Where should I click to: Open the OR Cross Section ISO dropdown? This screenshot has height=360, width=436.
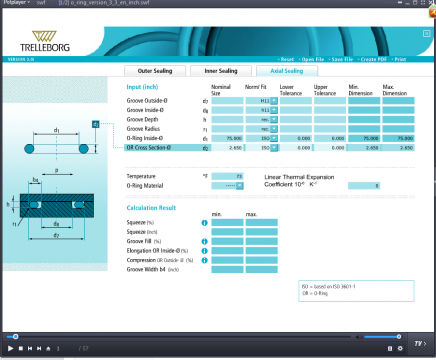point(274,148)
